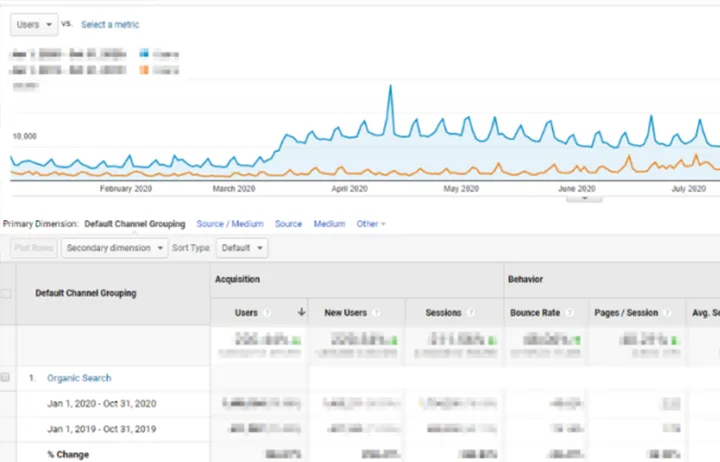Click the help icon beside New Users
The image size is (720, 462).
(x=376, y=313)
